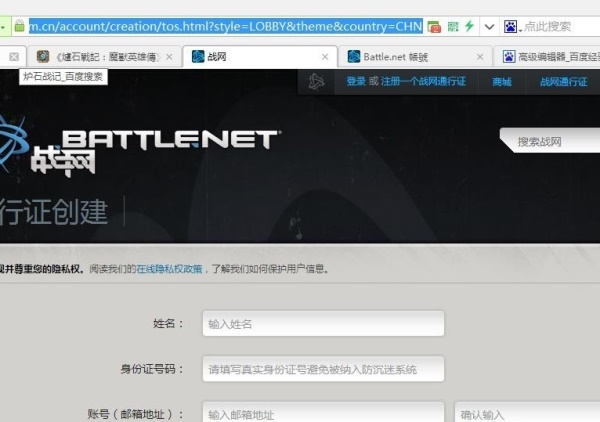Viewport: 600px width, 422px height.
Task: Click the Battle.net logo in page header
Action: coord(168,139)
